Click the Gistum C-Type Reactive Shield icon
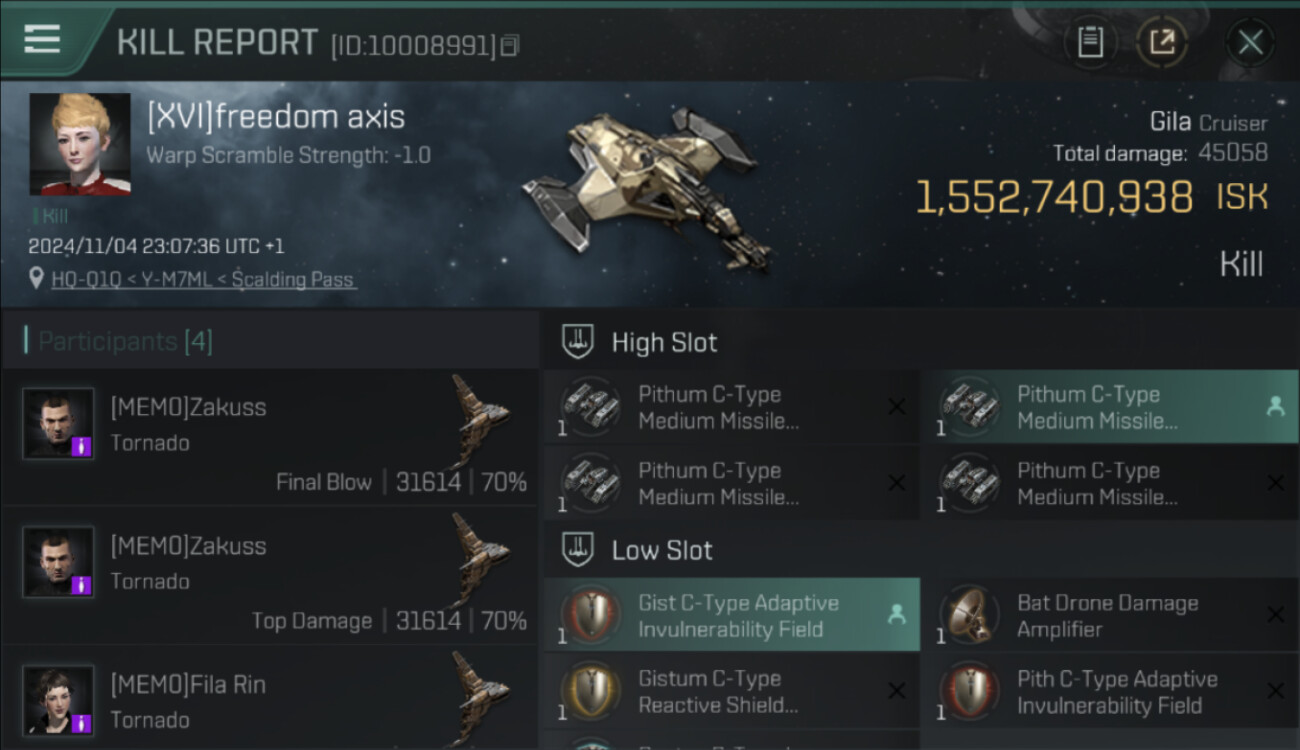 (x=590, y=692)
